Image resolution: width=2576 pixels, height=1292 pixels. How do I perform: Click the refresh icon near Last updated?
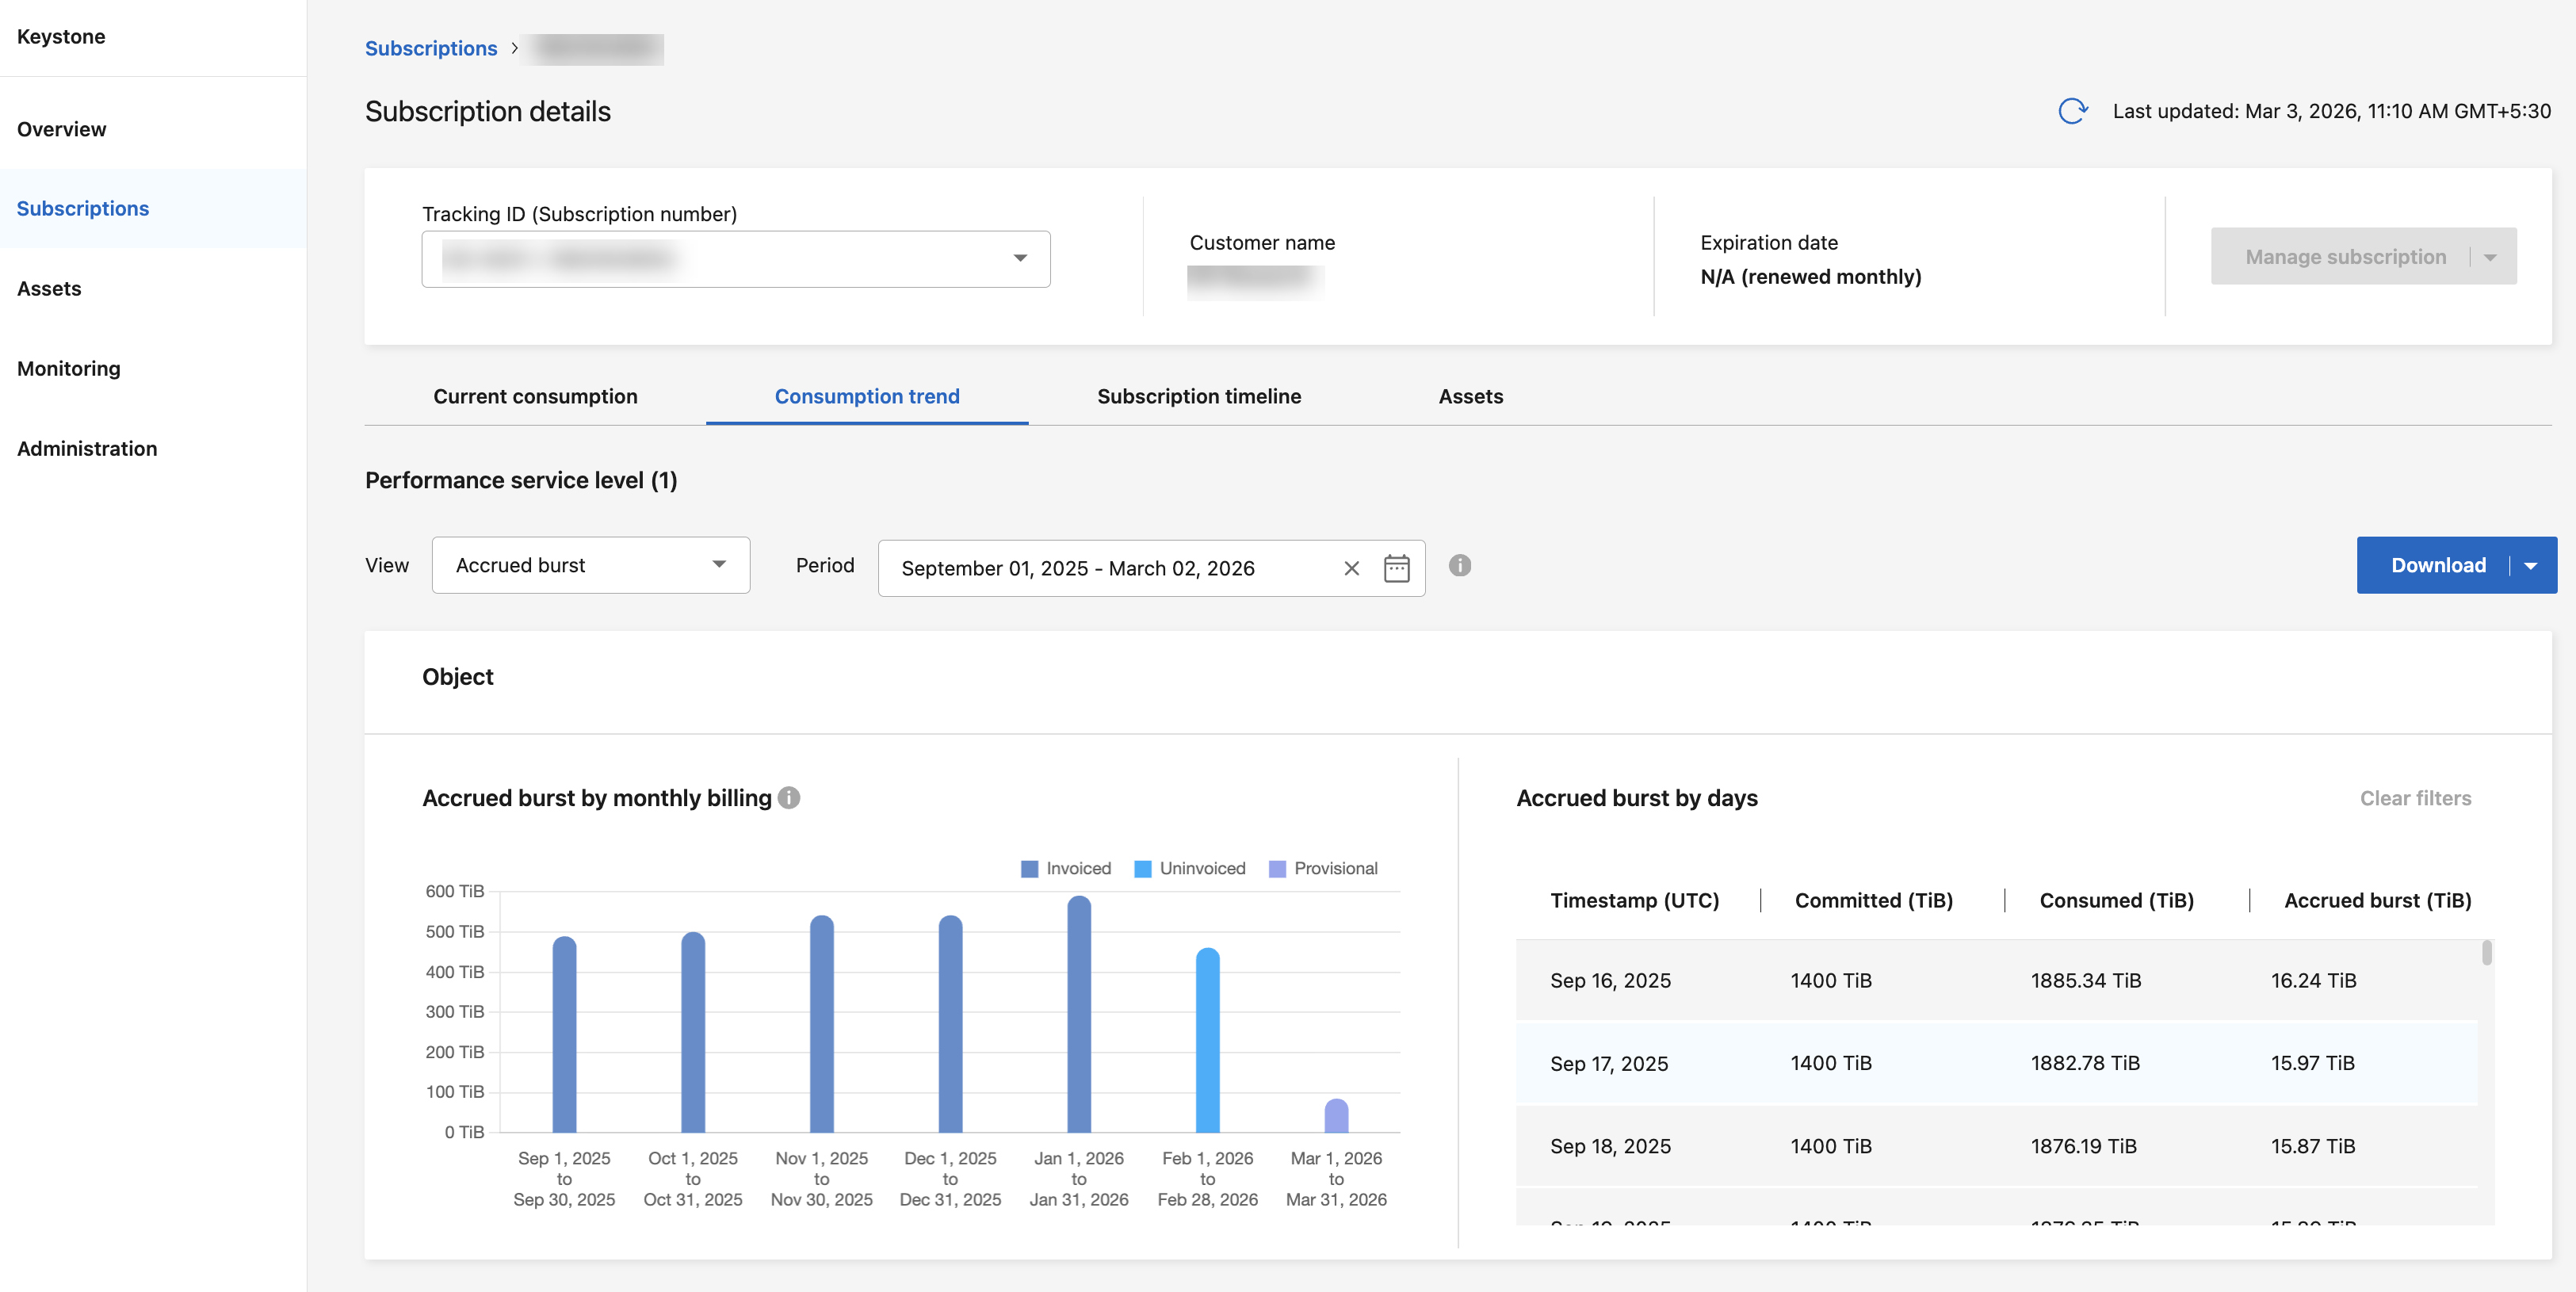(2072, 111)
